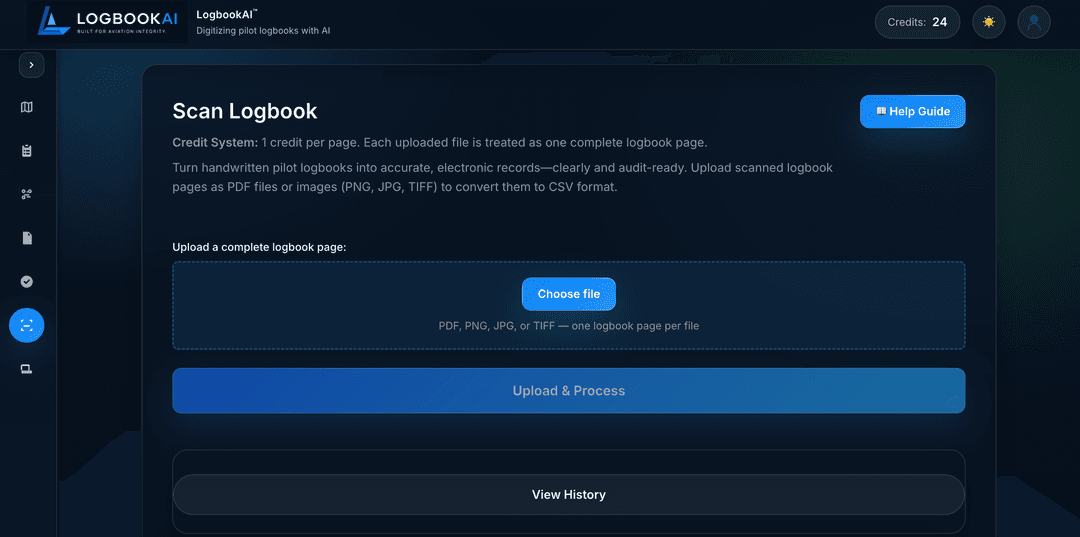Click the checkmark circle icon in sidebar
Screen dimensions: 1080x537
click(x=27, y=282)
